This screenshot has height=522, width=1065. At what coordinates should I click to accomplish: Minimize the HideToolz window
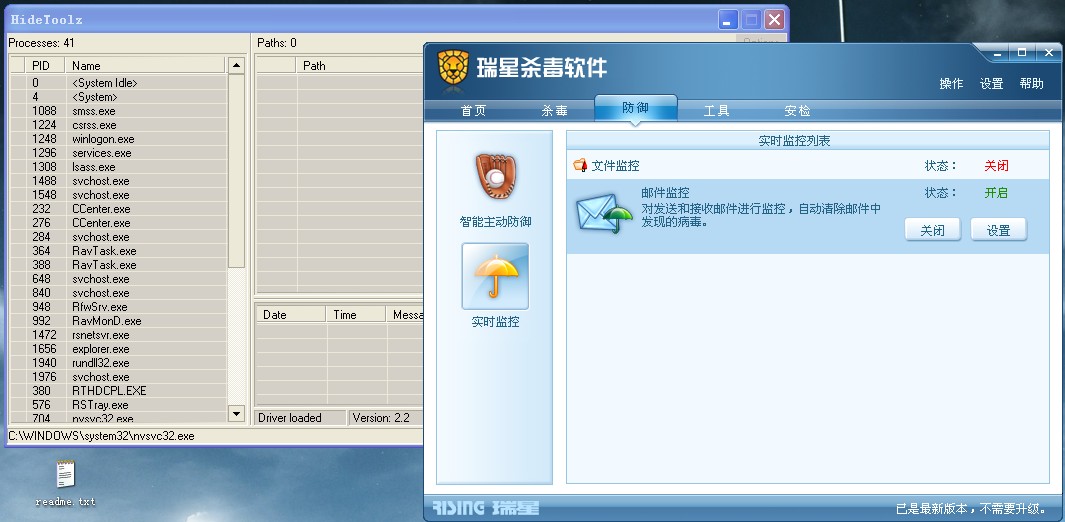(728, 20)
